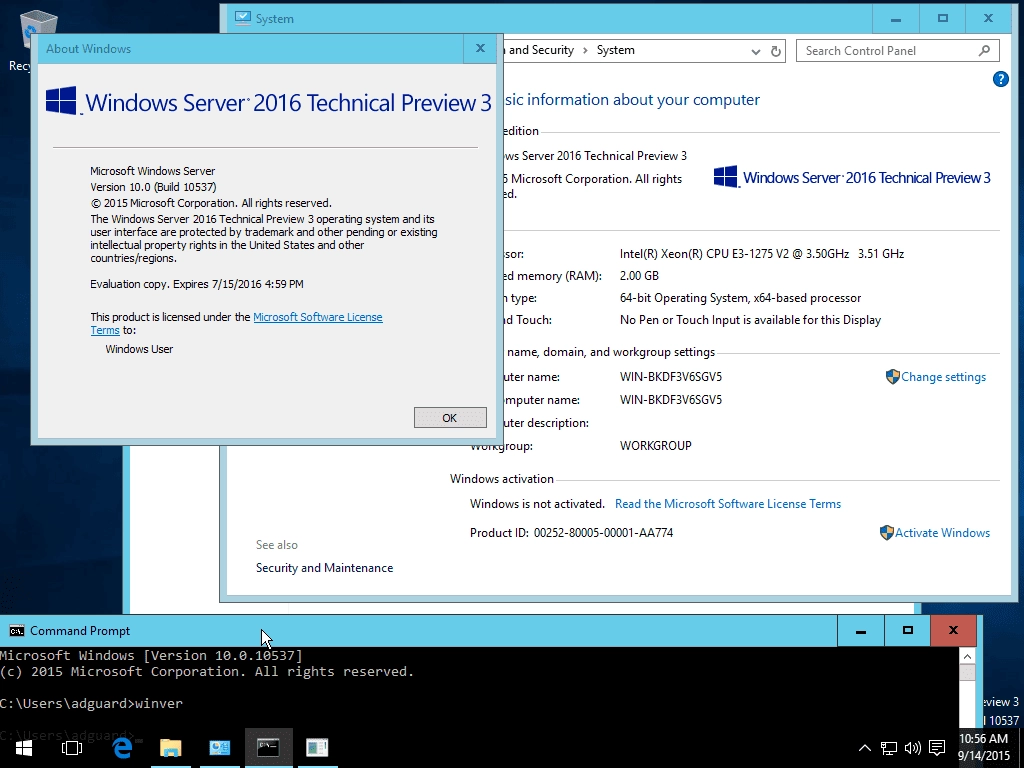
Task: Maximize the System window
Action: point(942,19)
